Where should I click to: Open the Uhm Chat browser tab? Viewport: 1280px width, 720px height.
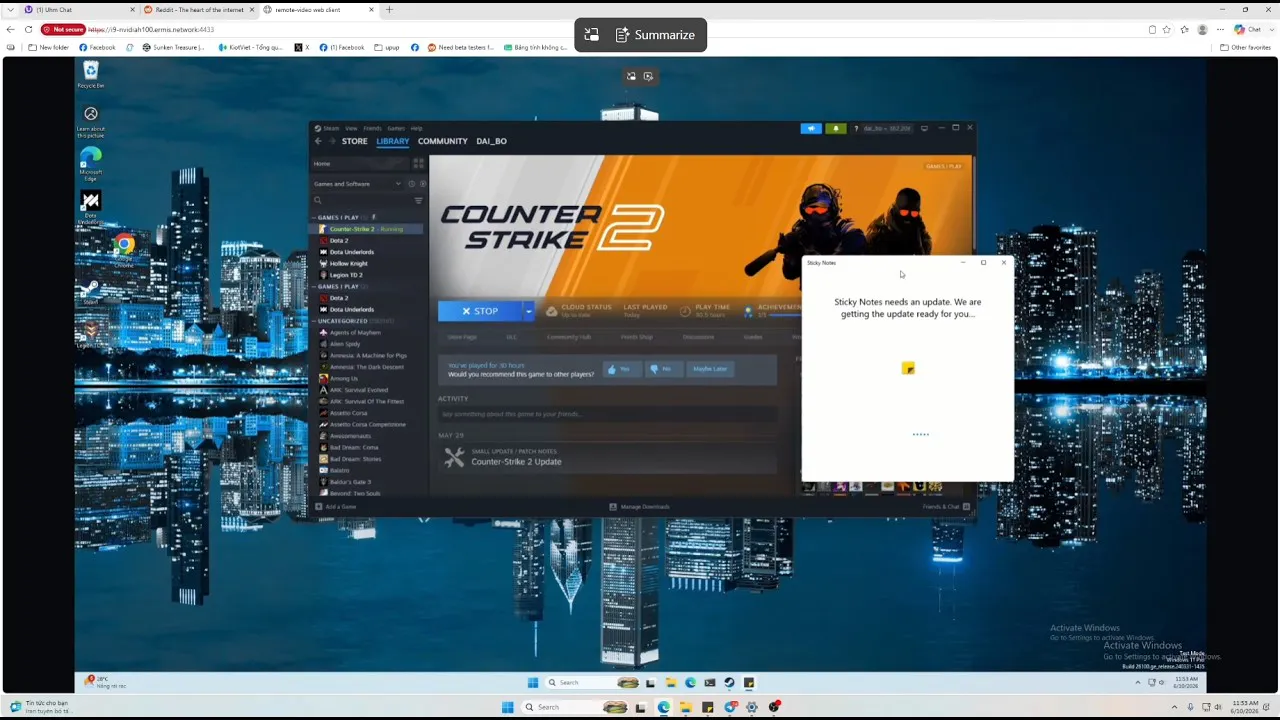tap(78, 9)
